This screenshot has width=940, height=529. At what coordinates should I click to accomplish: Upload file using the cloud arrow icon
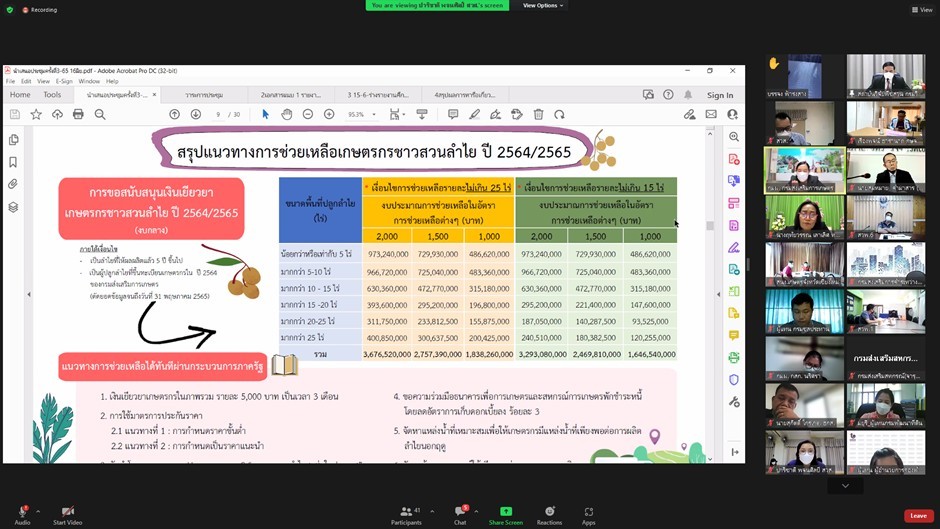click(57, 115)
